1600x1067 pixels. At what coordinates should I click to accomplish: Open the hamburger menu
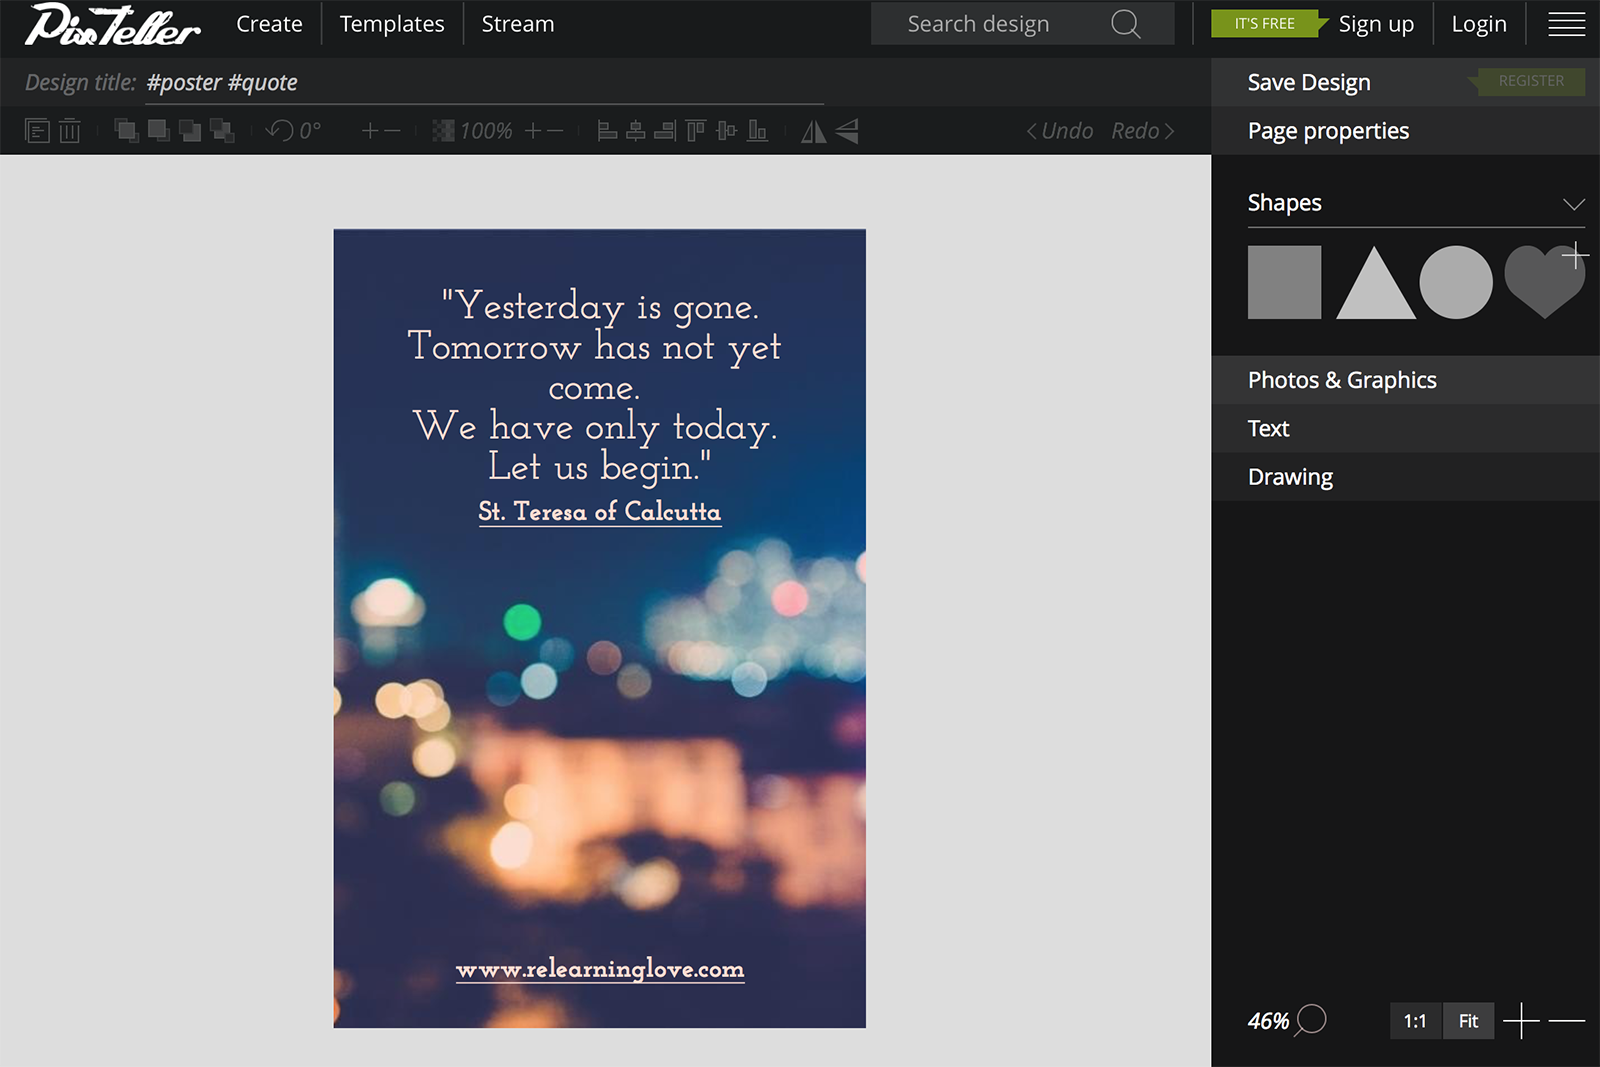pos(1566,24)
